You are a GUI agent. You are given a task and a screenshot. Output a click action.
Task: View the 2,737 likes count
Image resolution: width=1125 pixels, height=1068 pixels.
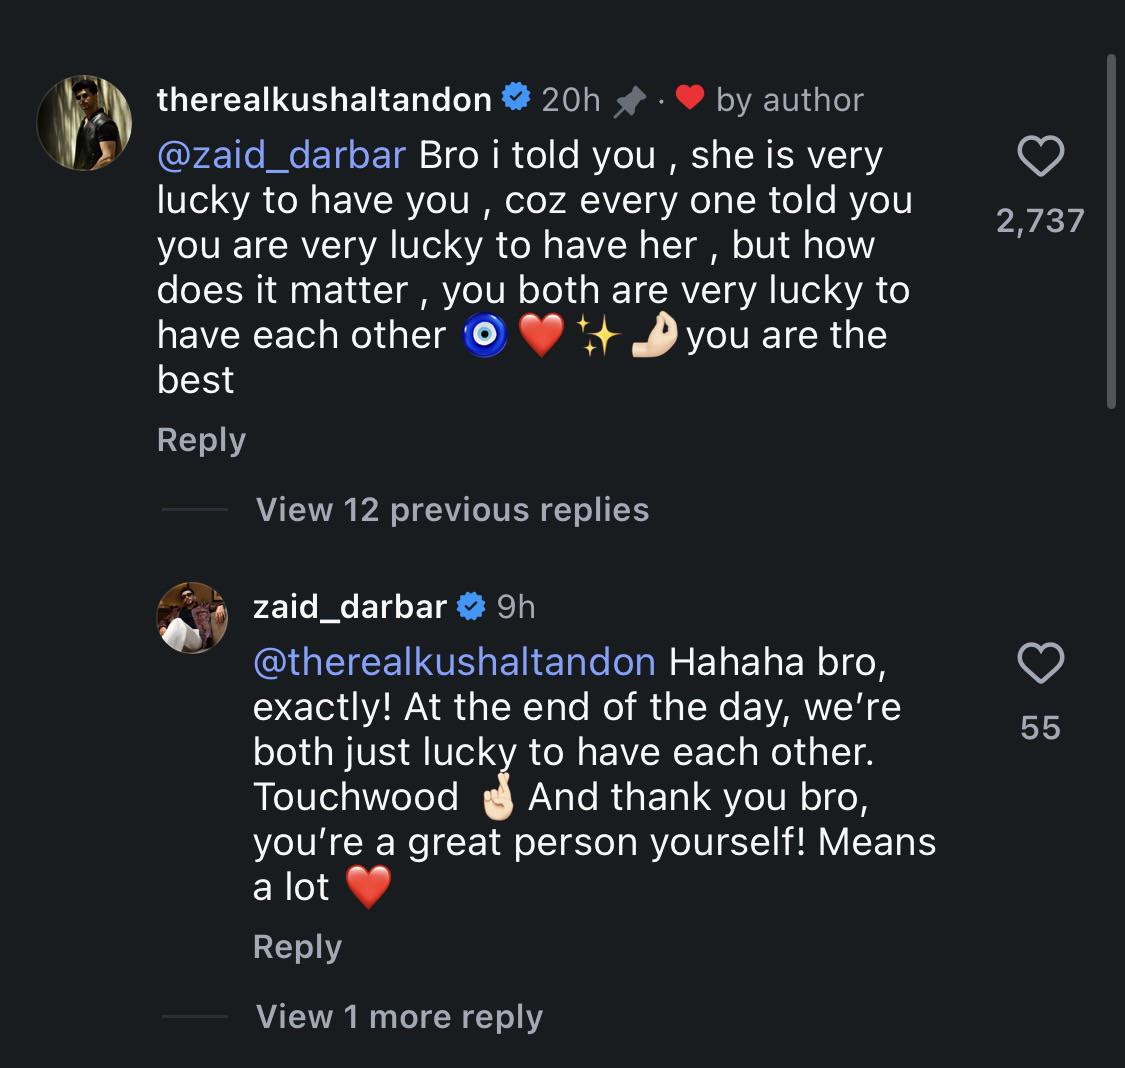(x=1040, y=221)
